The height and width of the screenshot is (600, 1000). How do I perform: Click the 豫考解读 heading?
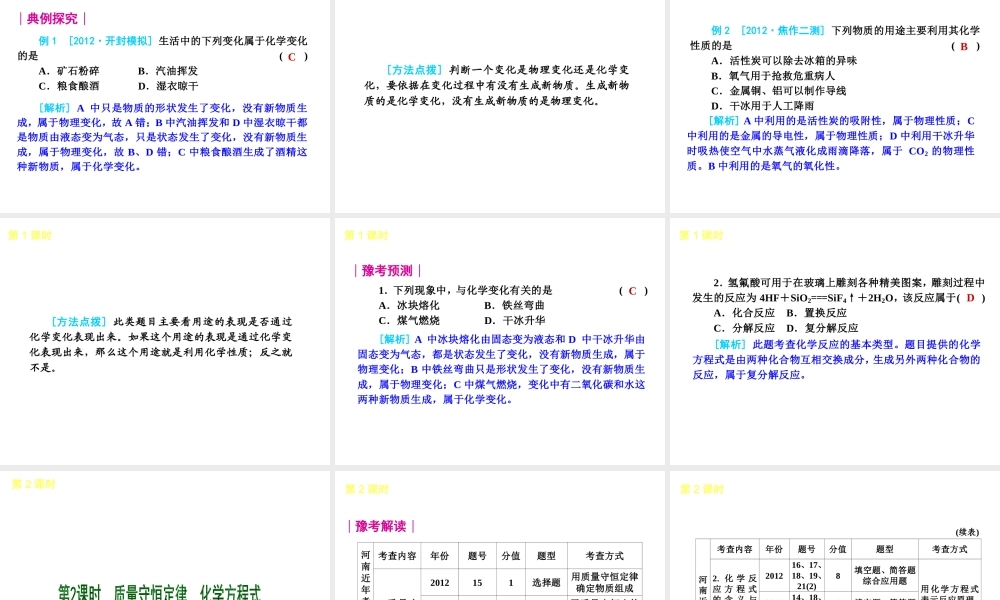click(381, 526)
